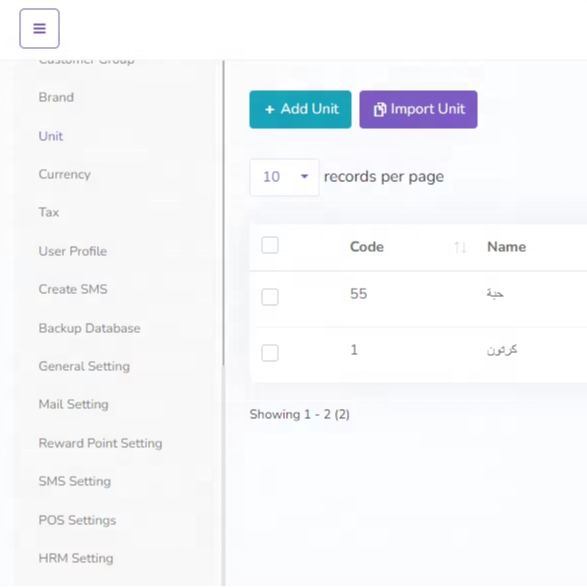Open Brand in the sidebar

coord(56,97)
